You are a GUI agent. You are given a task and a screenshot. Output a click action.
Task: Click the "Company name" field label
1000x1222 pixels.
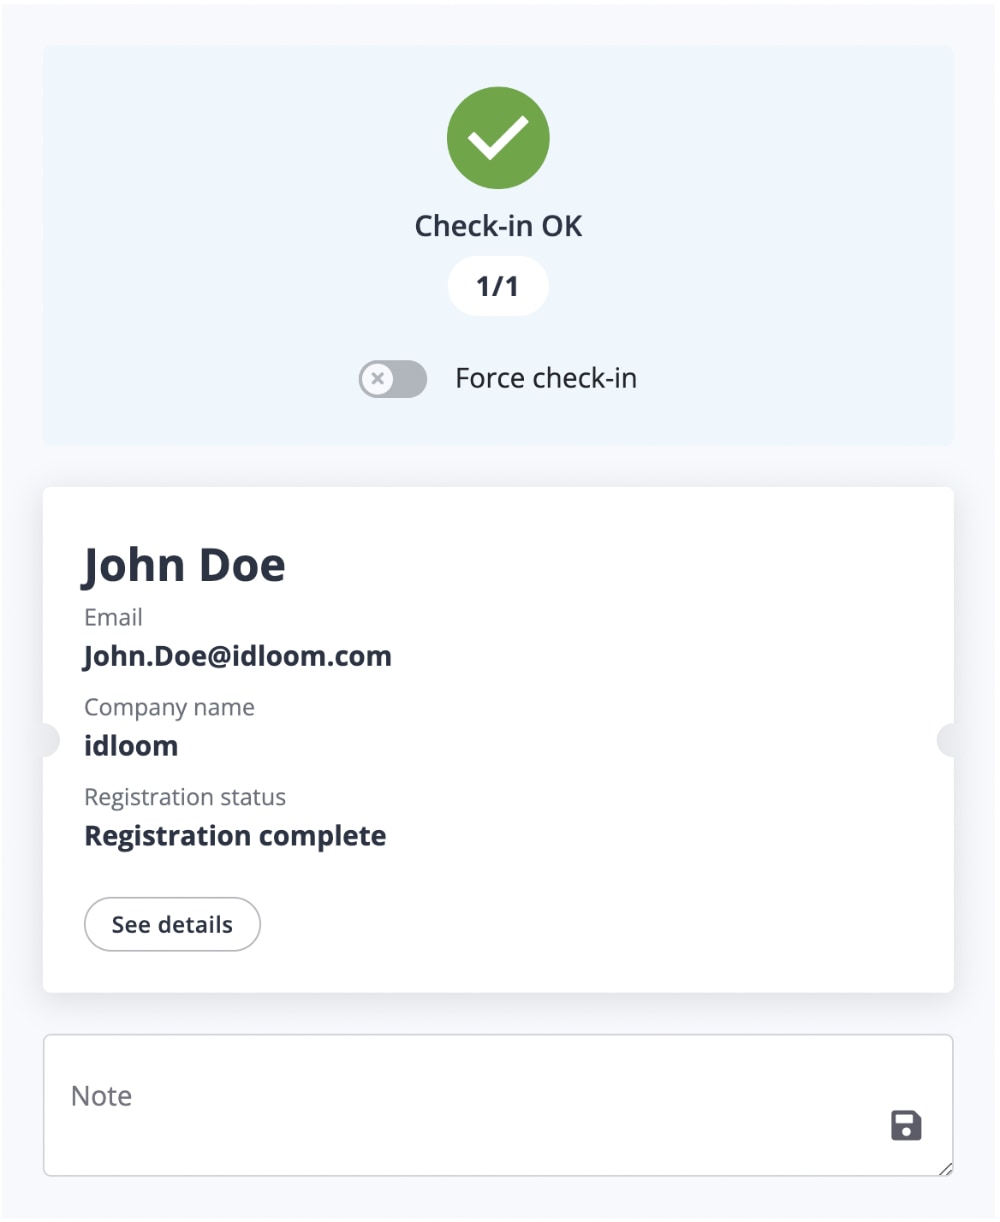[x=169, y=707]
